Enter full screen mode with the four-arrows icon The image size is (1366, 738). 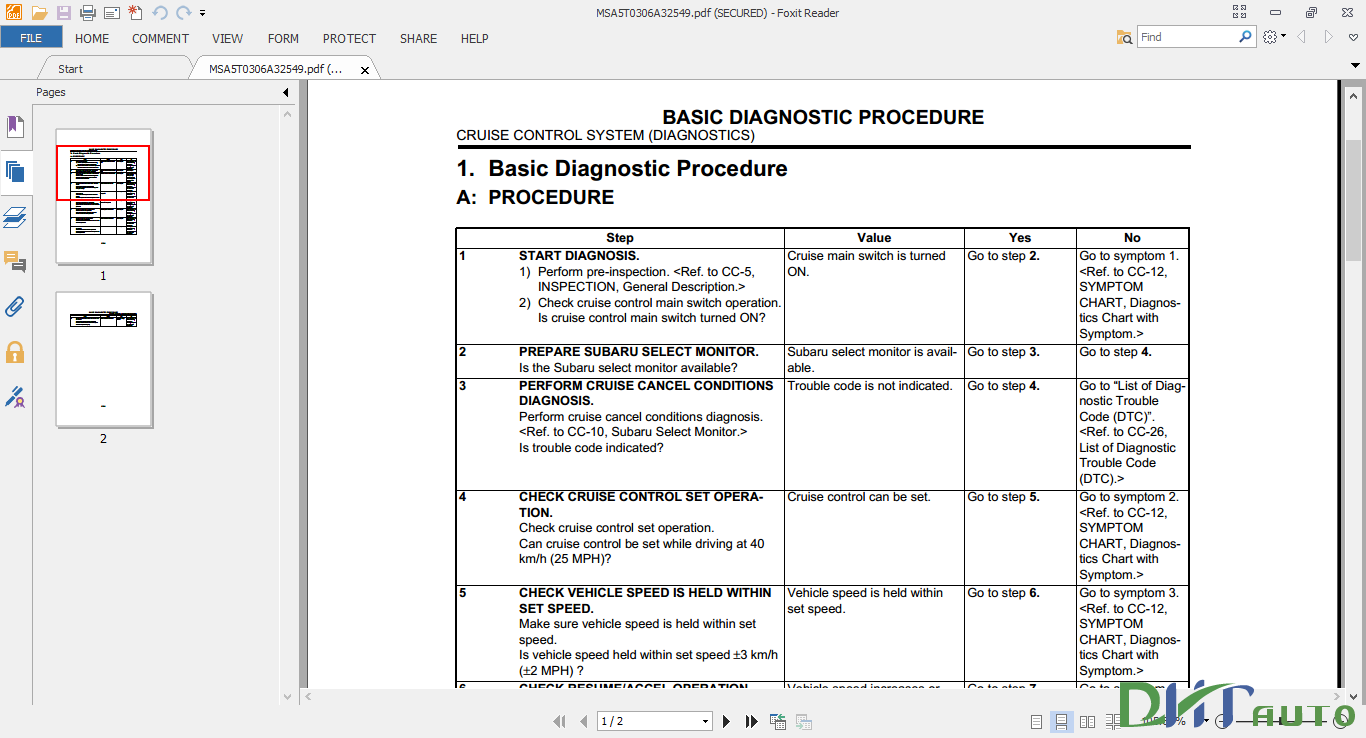click(x=1240, y=13)
